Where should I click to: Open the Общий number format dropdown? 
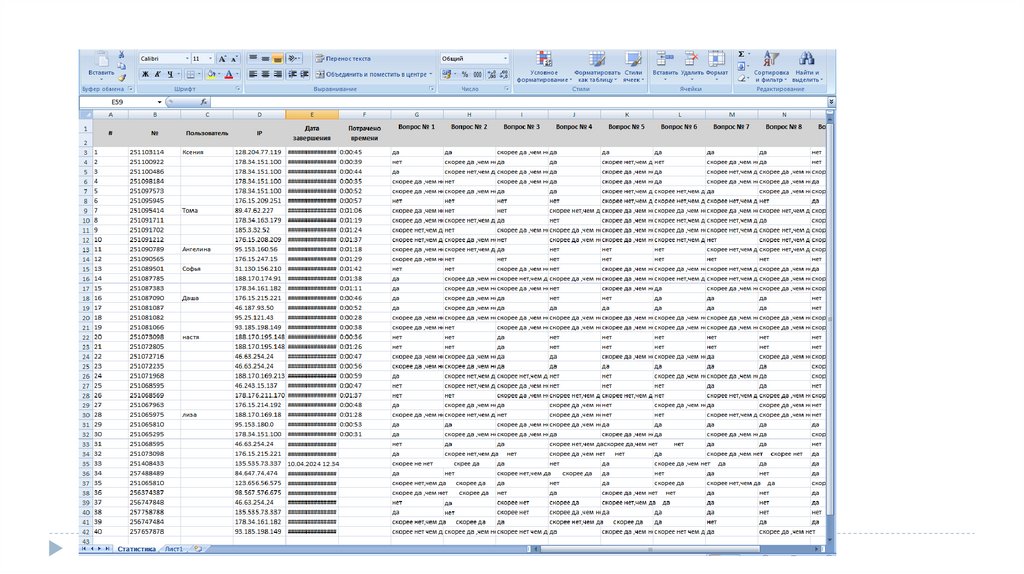point(506,59)
